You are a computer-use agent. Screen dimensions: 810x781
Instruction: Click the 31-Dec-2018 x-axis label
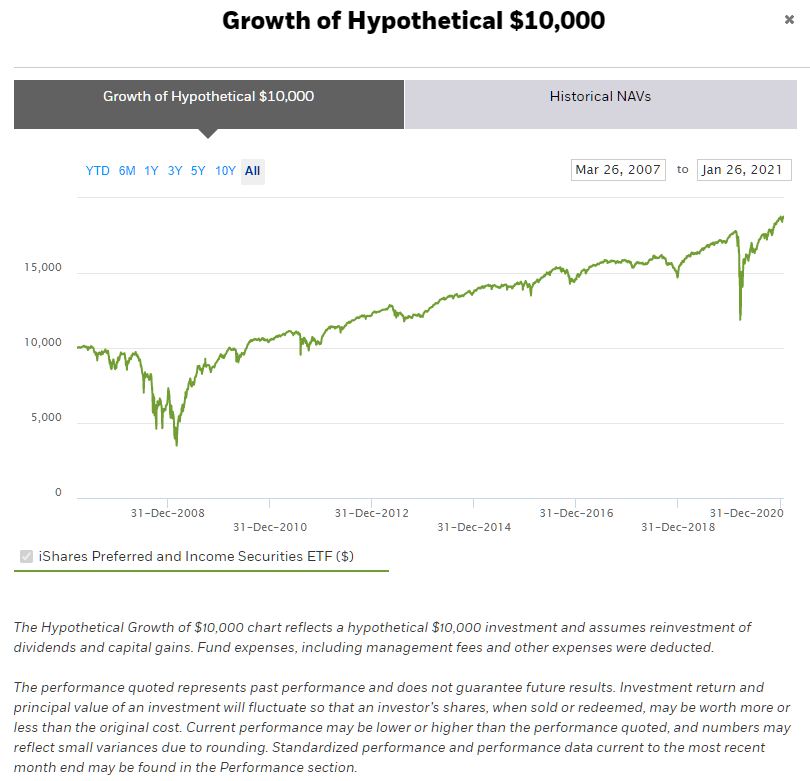point(678,527)
